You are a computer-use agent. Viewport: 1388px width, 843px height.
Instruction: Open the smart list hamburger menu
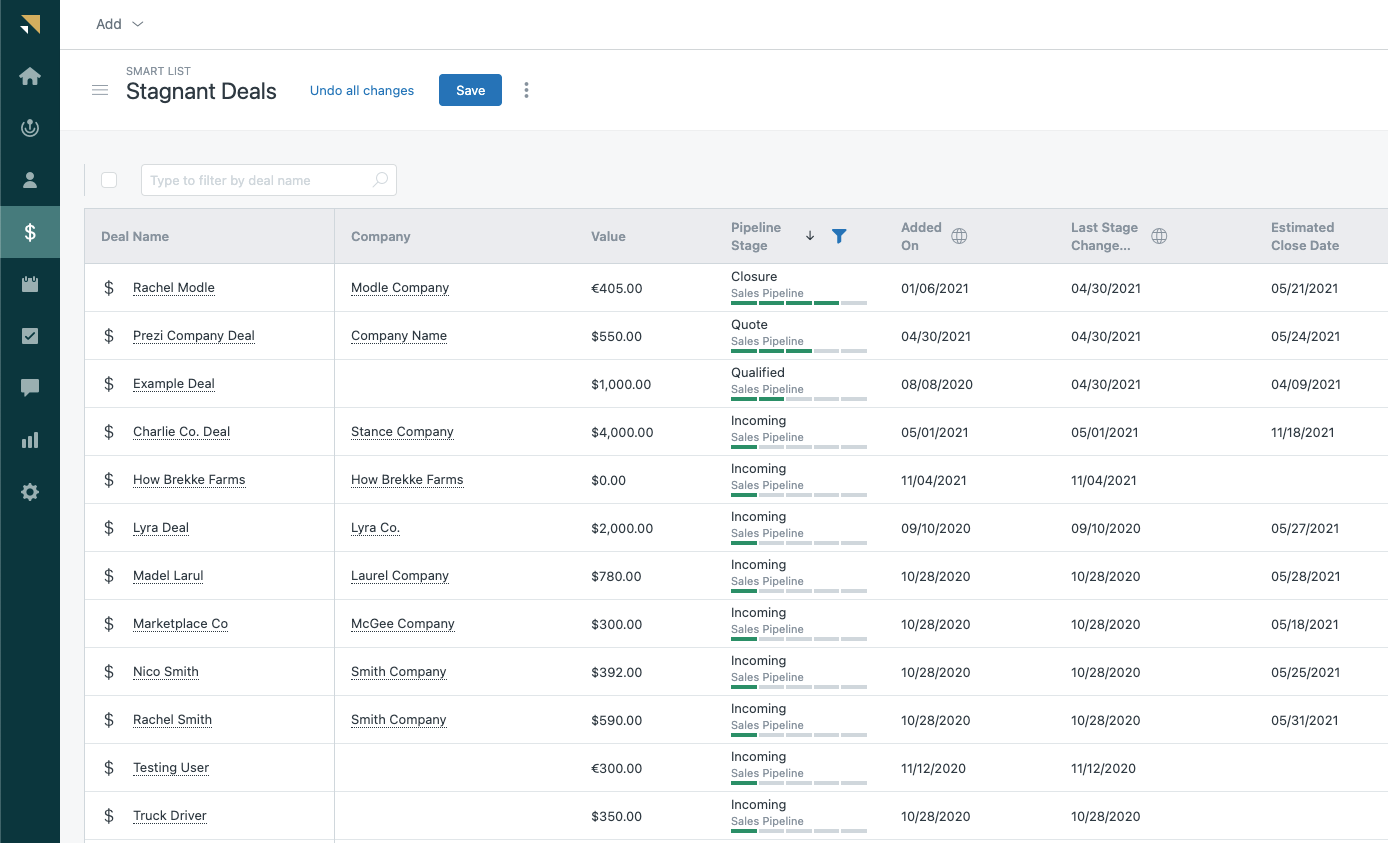pyautogui.click(x=100, y=90)
